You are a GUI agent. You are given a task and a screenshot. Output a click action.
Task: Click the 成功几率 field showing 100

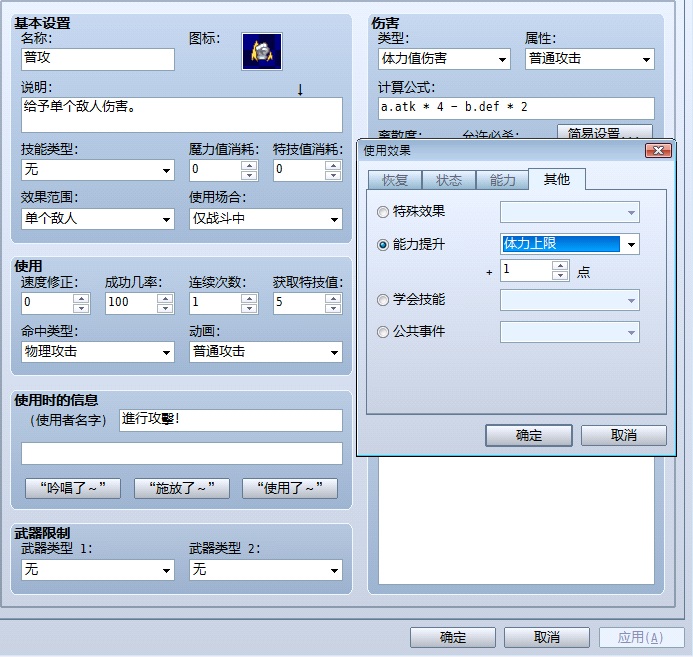[131, 303]
